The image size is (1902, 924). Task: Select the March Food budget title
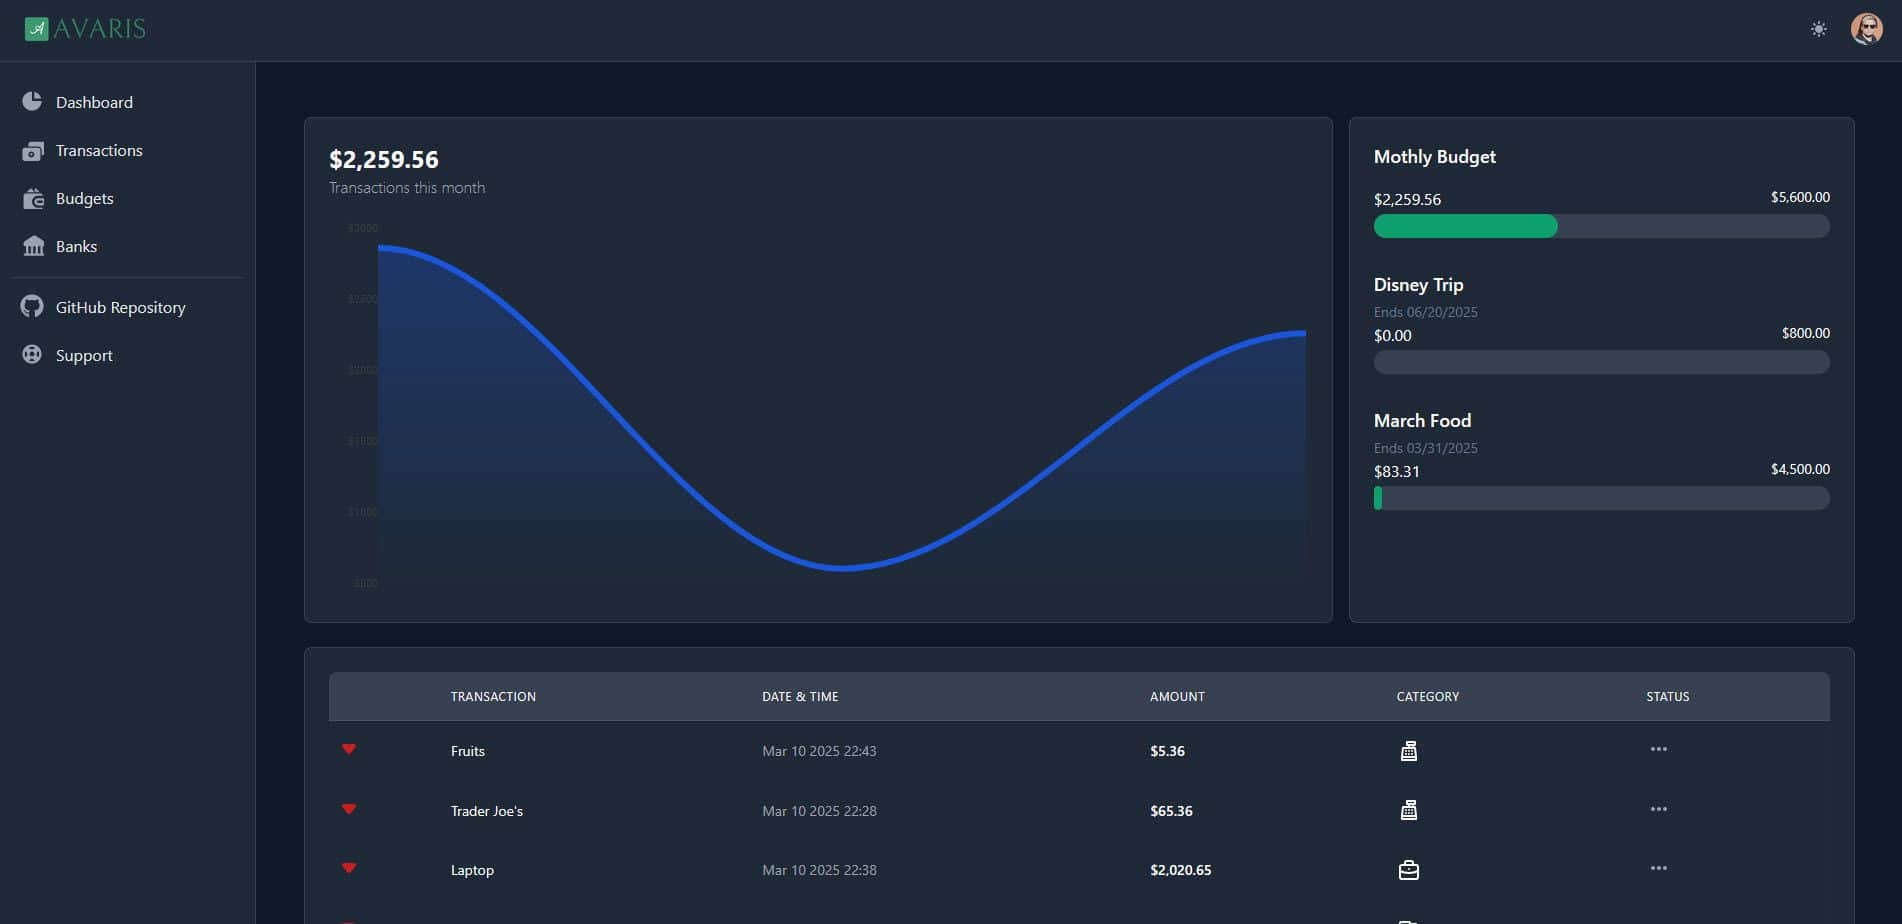tap(1422, 421)
